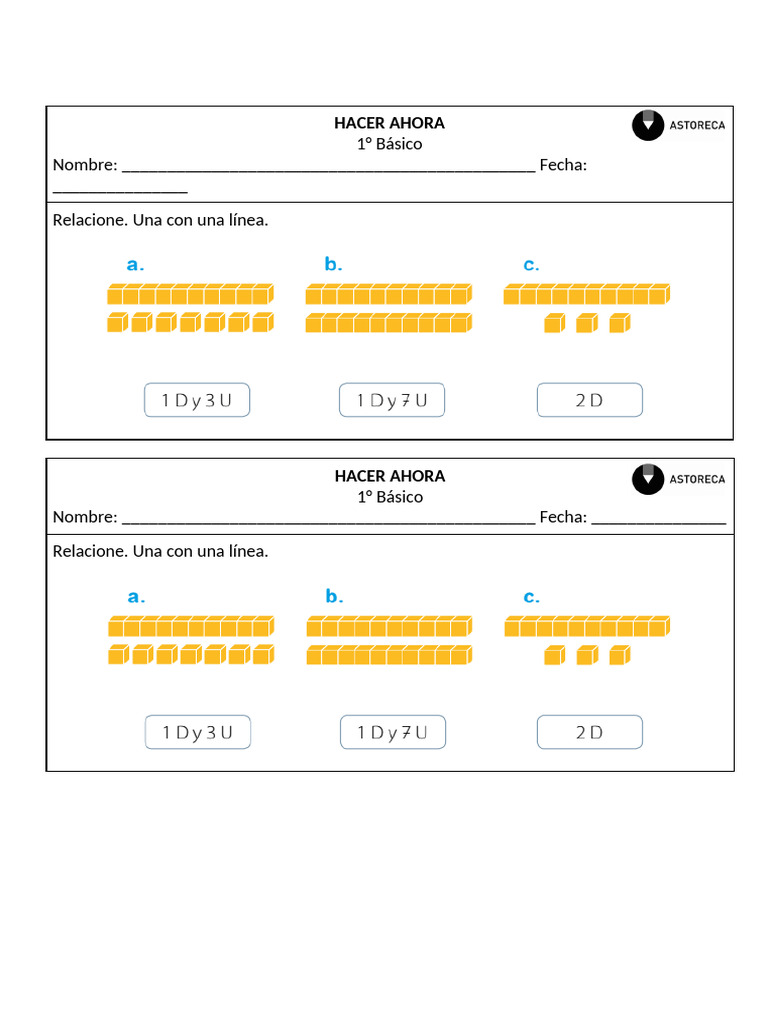Select the '1 D y 7 U' box in bottom worksheet
The image size is (768, 1024).
[x=393, y=732]
